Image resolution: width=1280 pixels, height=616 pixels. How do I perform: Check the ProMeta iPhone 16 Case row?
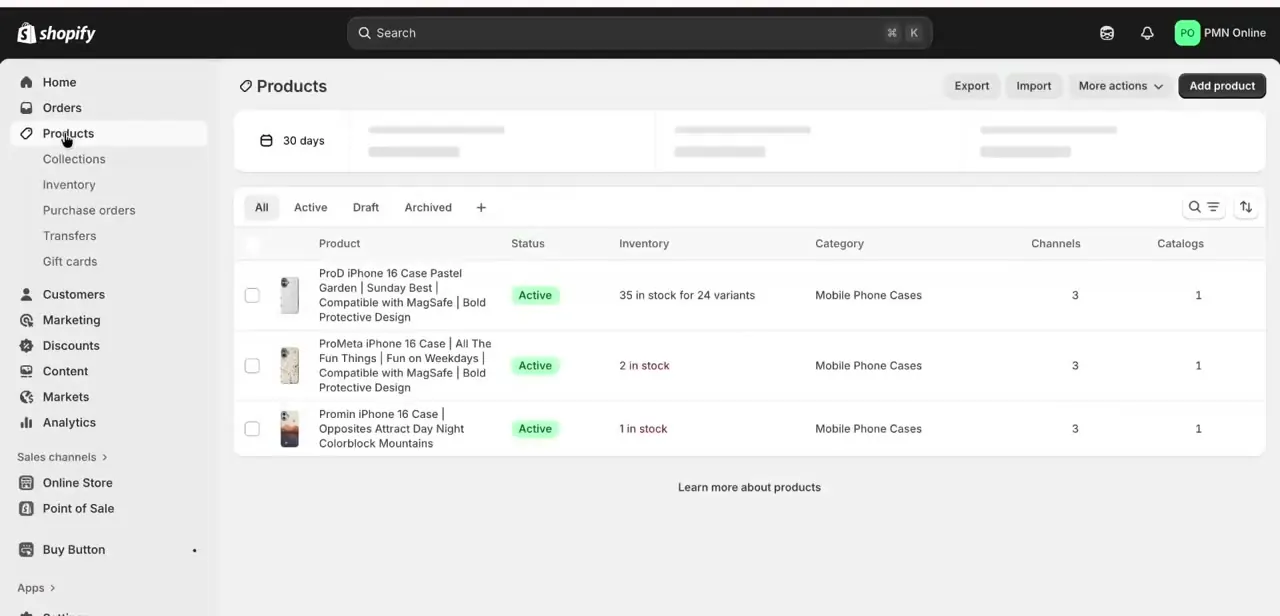tap(252, 366)
